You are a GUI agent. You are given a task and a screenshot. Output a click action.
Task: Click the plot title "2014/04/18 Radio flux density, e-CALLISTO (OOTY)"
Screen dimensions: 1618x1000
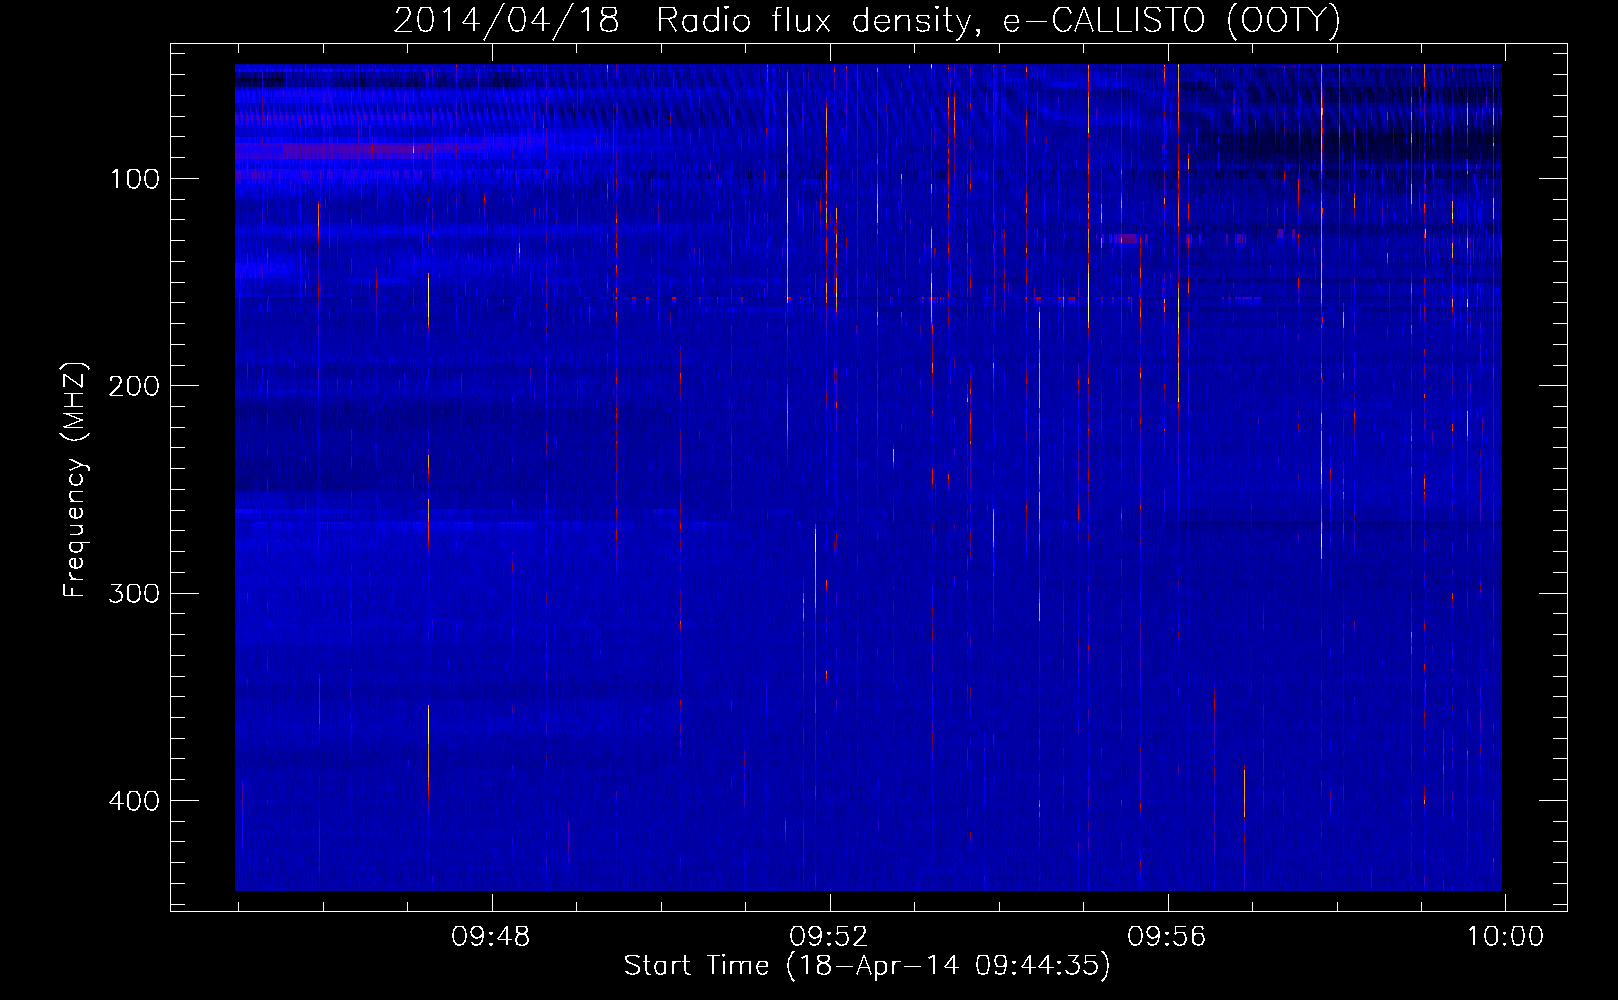(x=867, y=20)
